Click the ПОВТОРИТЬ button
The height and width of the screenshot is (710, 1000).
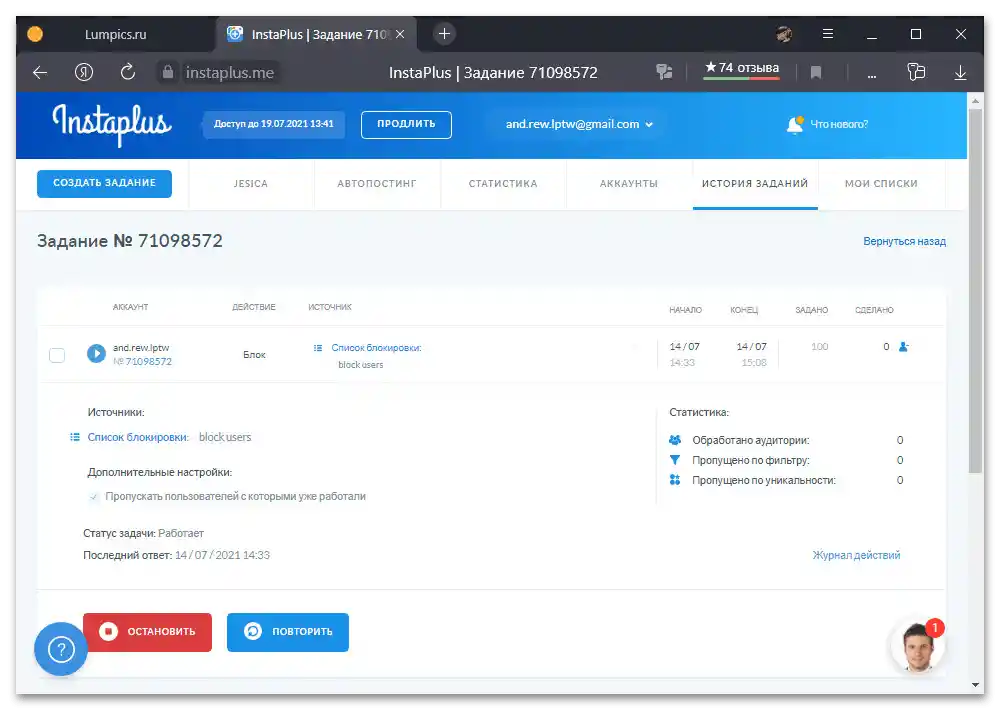pos(288,632)
